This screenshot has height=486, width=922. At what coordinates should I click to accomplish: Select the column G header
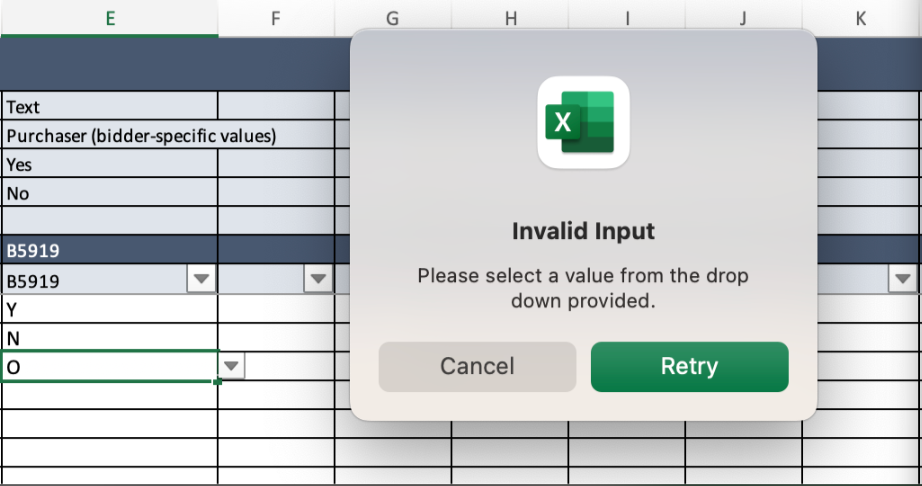pyautogui.click(x=393, y=18)
